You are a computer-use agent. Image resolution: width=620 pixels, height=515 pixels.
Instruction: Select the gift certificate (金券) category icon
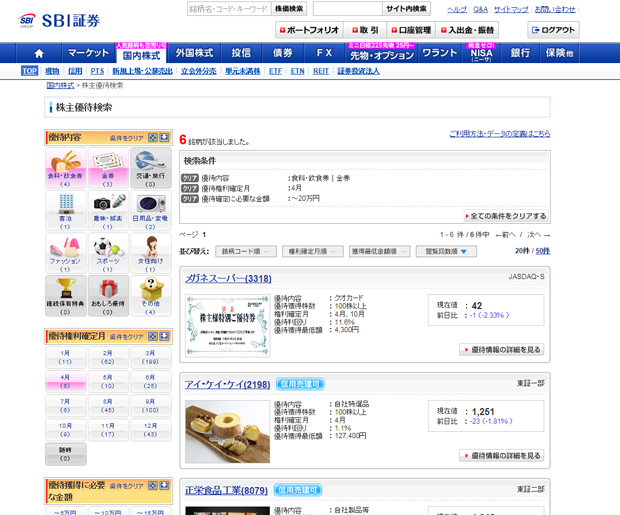tap(108, 168)
